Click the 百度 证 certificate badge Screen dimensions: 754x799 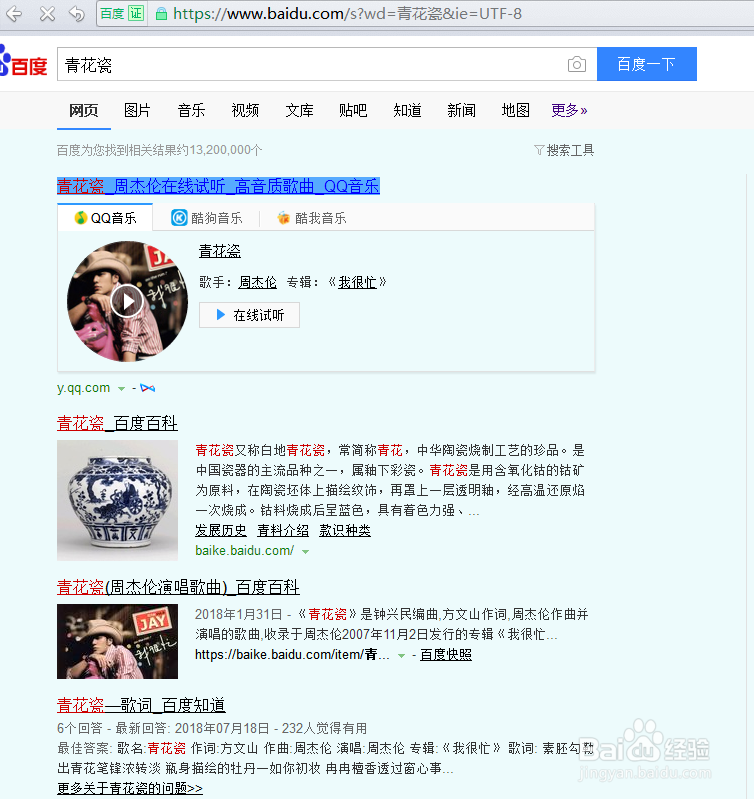122,13
